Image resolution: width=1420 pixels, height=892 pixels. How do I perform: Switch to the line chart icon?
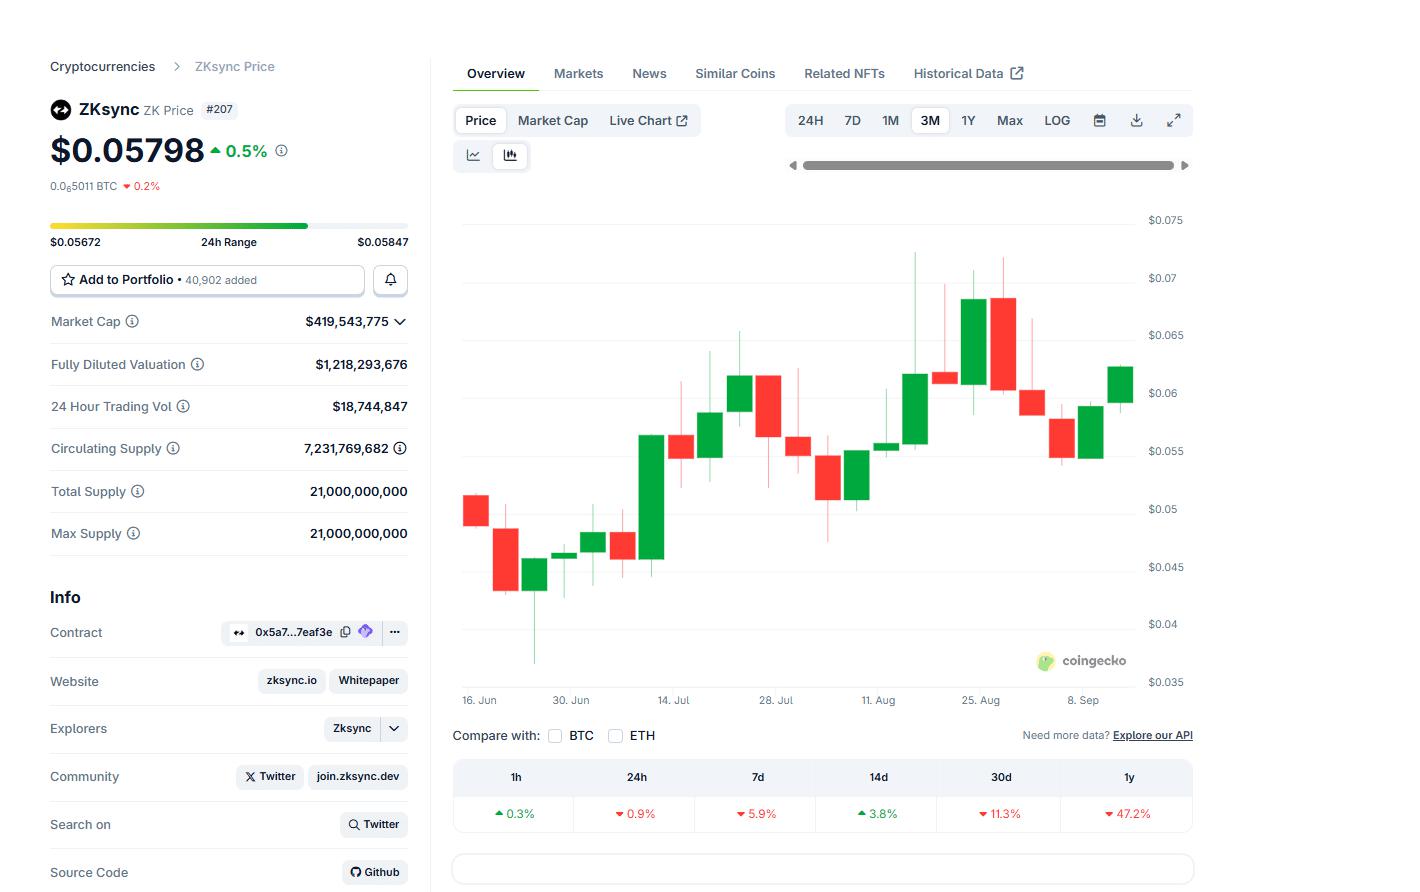pyautogui.click(x=472, y=156)
